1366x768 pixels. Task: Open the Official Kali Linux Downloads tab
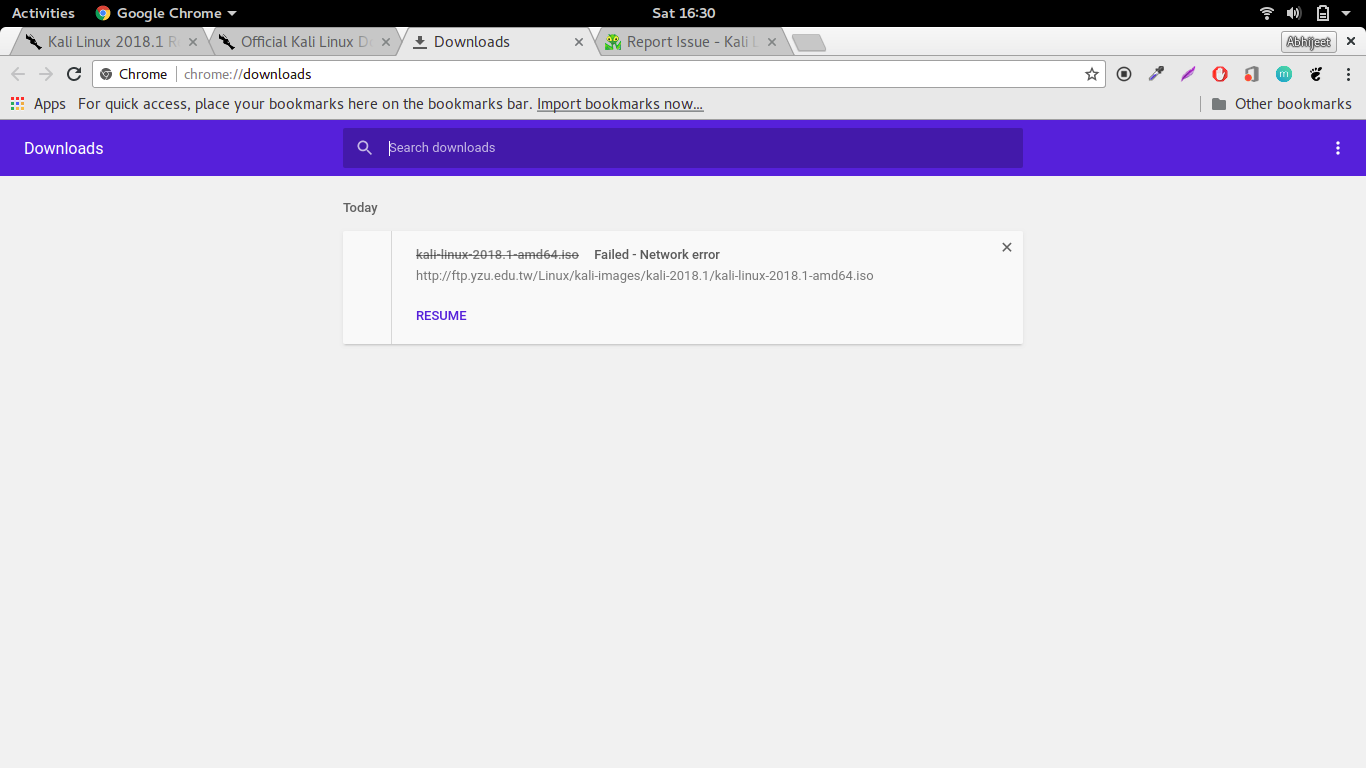pos(298,42)
